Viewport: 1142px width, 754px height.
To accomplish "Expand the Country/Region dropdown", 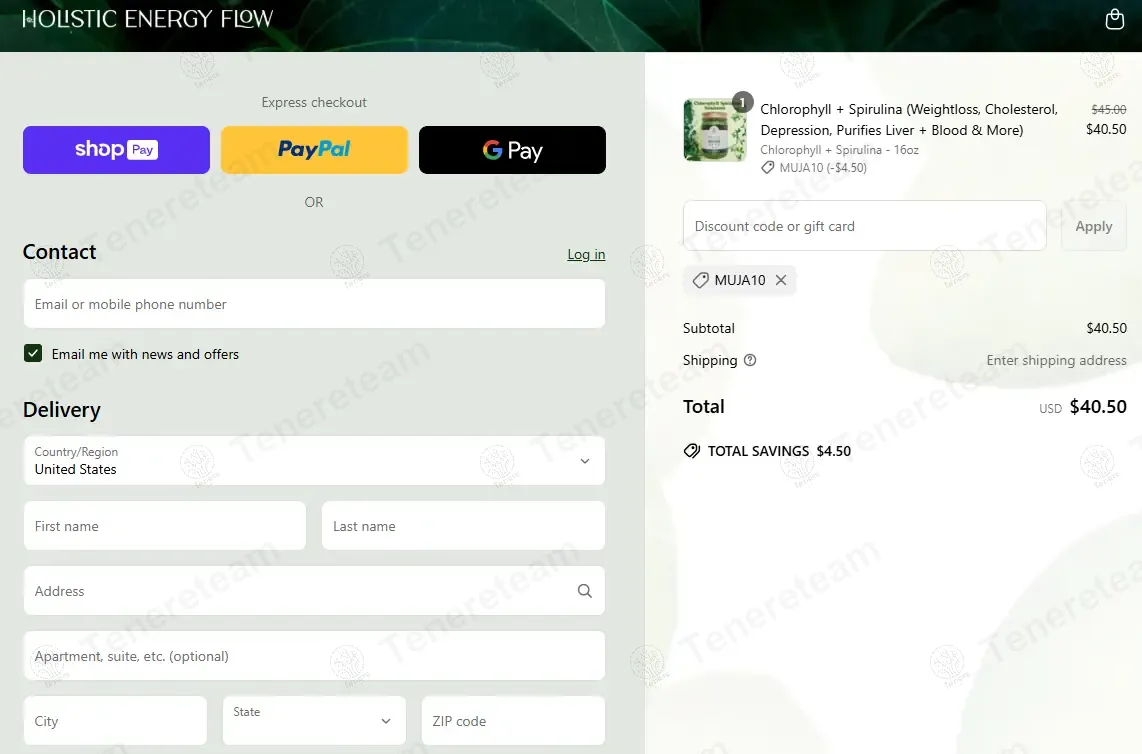I will pyautogui.click(x=314, y=460).
